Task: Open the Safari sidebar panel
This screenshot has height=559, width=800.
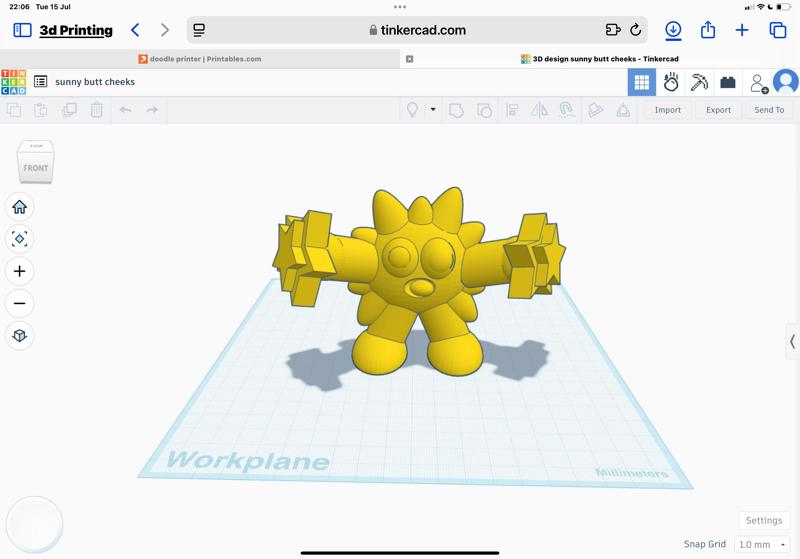Action: [22, 30]
